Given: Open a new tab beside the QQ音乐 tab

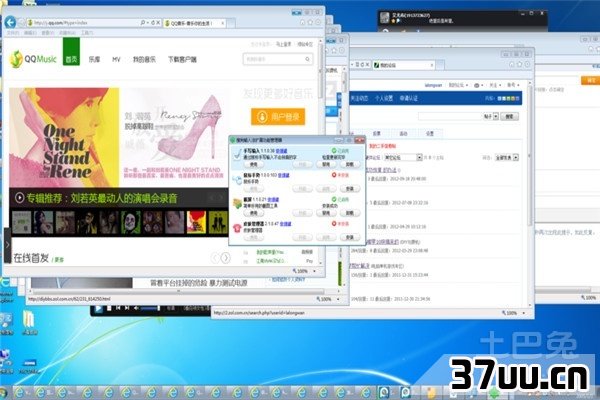Looking at the screenshot, I should pyautogui.click(x=231, y=23).
